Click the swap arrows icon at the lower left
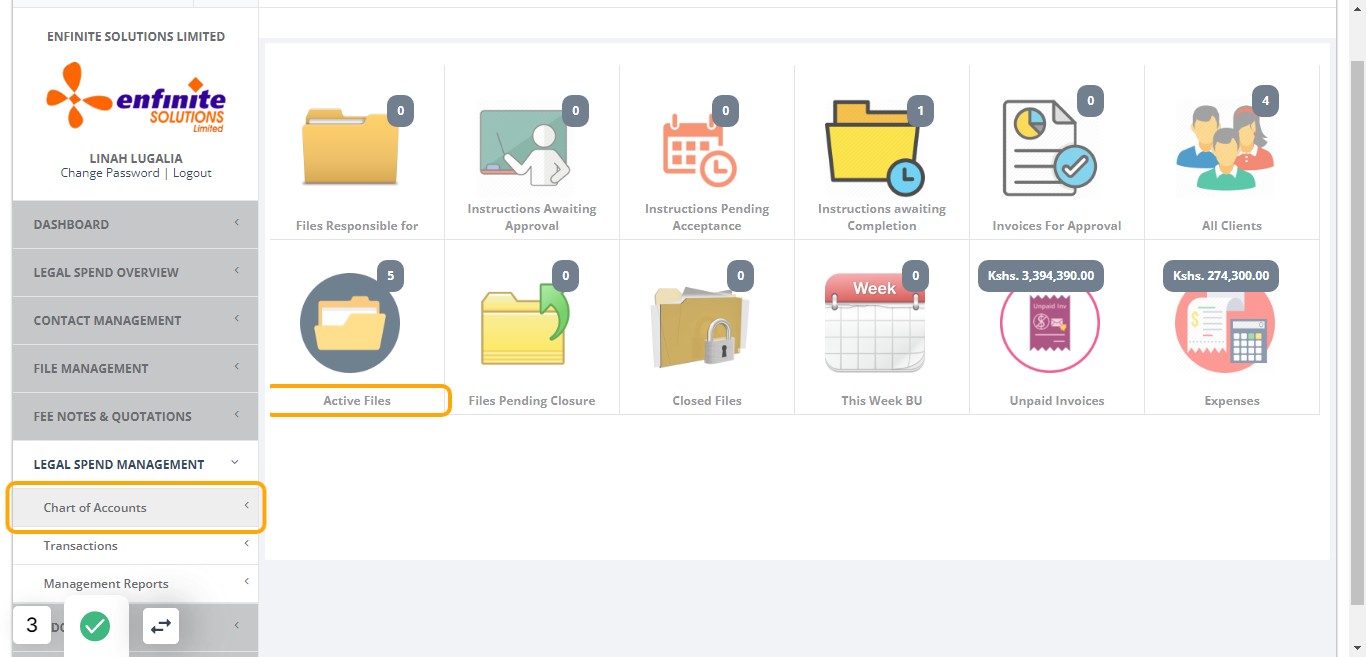This screenshot has height=657, width=1366. tap(161, 626)
